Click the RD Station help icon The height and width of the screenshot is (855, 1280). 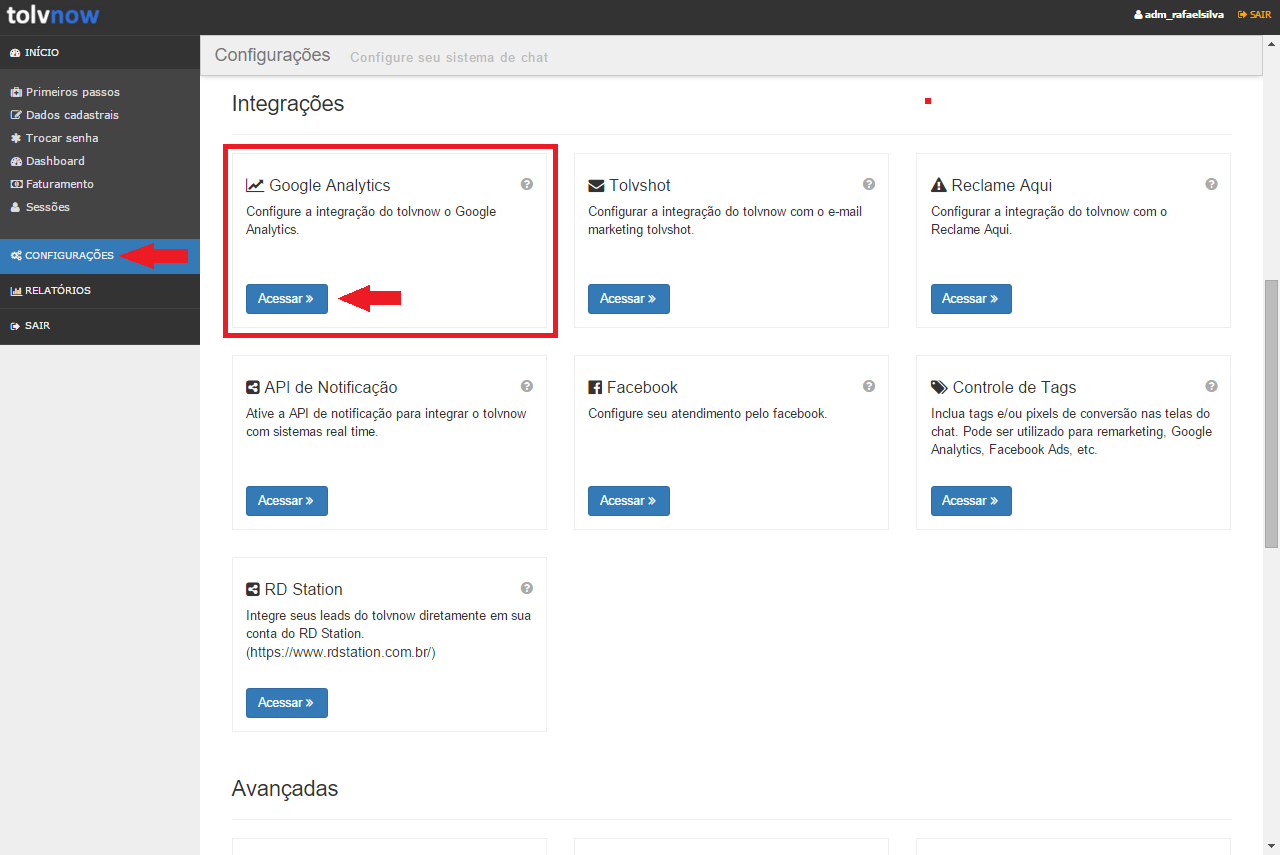tap(527, 588)
